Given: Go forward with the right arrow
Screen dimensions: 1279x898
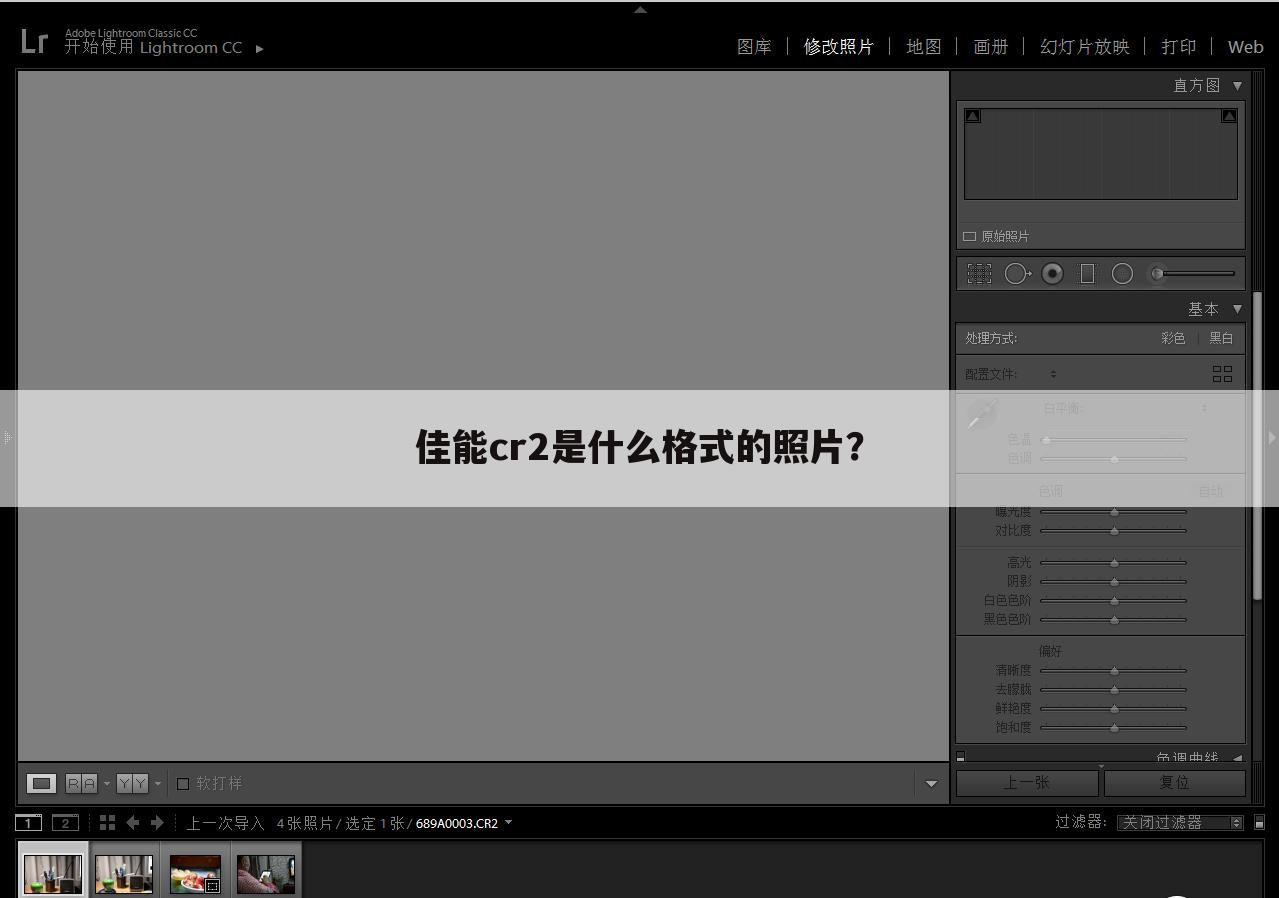Looking at the screenshot, I should coord(157,822).
